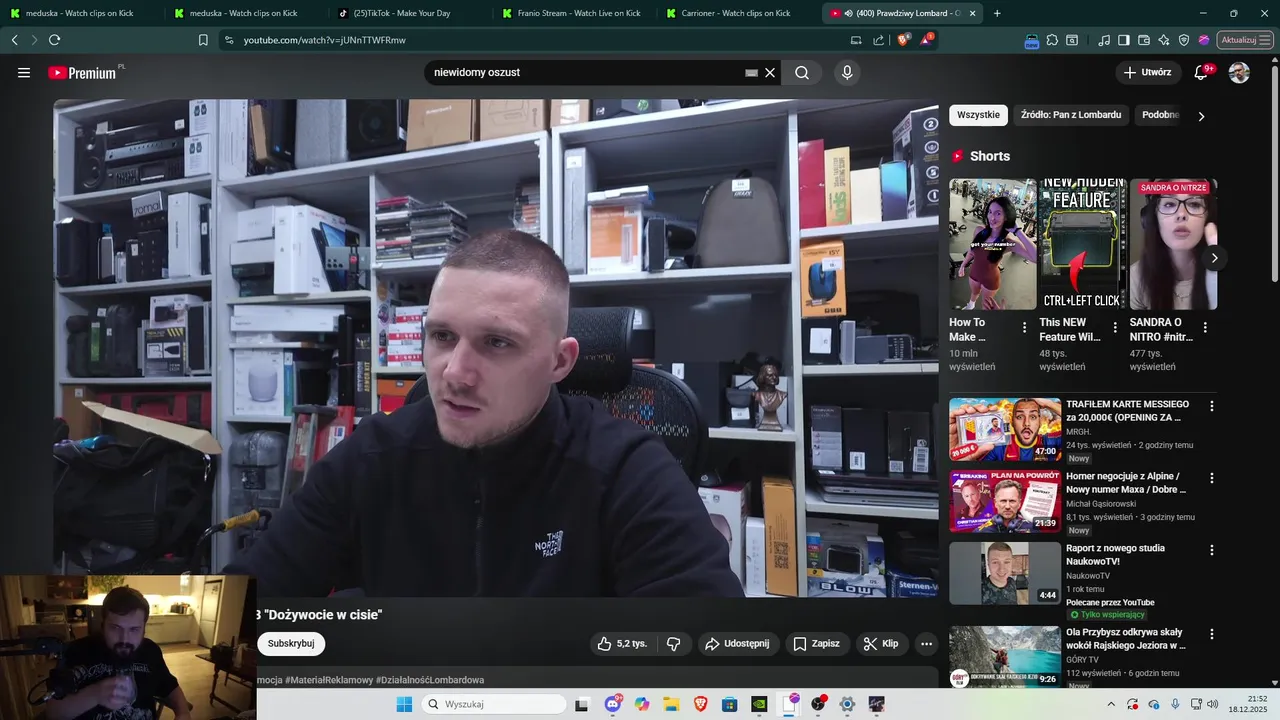Open more actions under the video

coord(926,644)
